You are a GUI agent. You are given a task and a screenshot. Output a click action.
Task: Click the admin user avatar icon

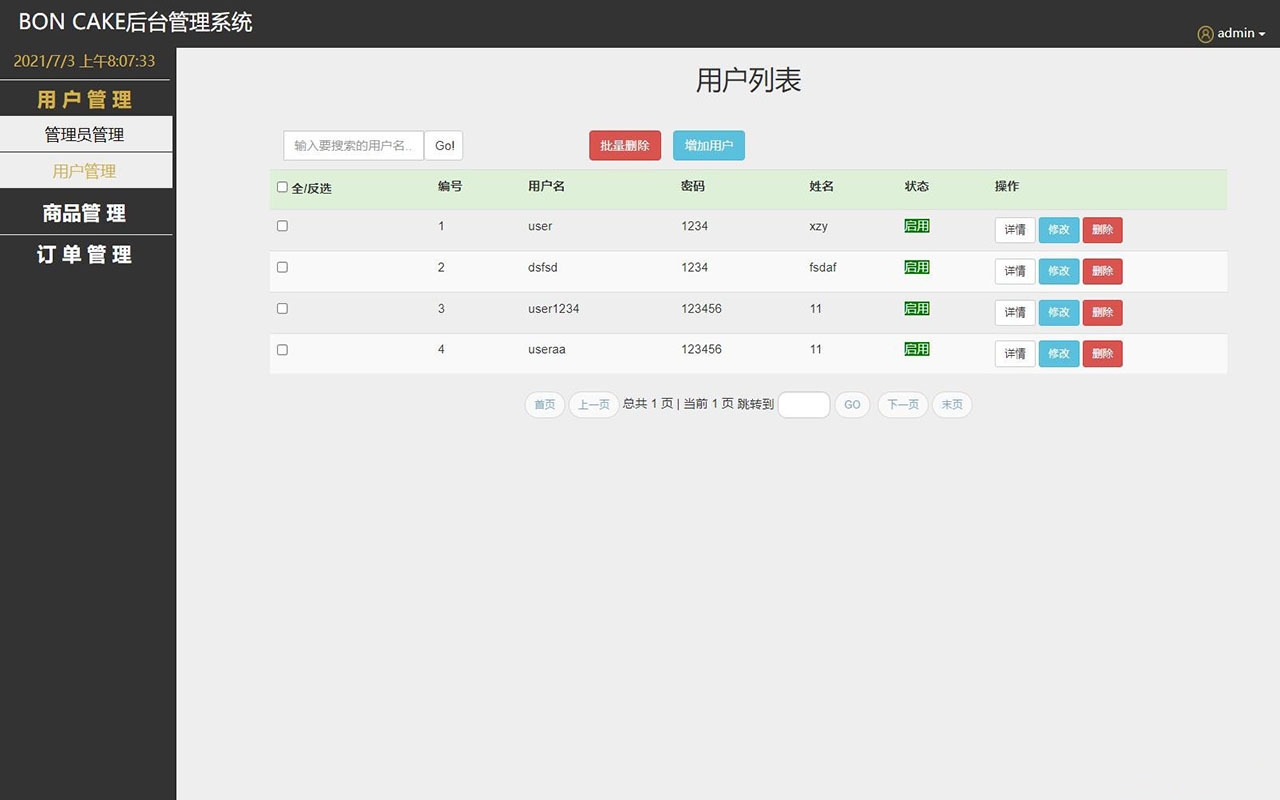click(x=1205, y=34)
